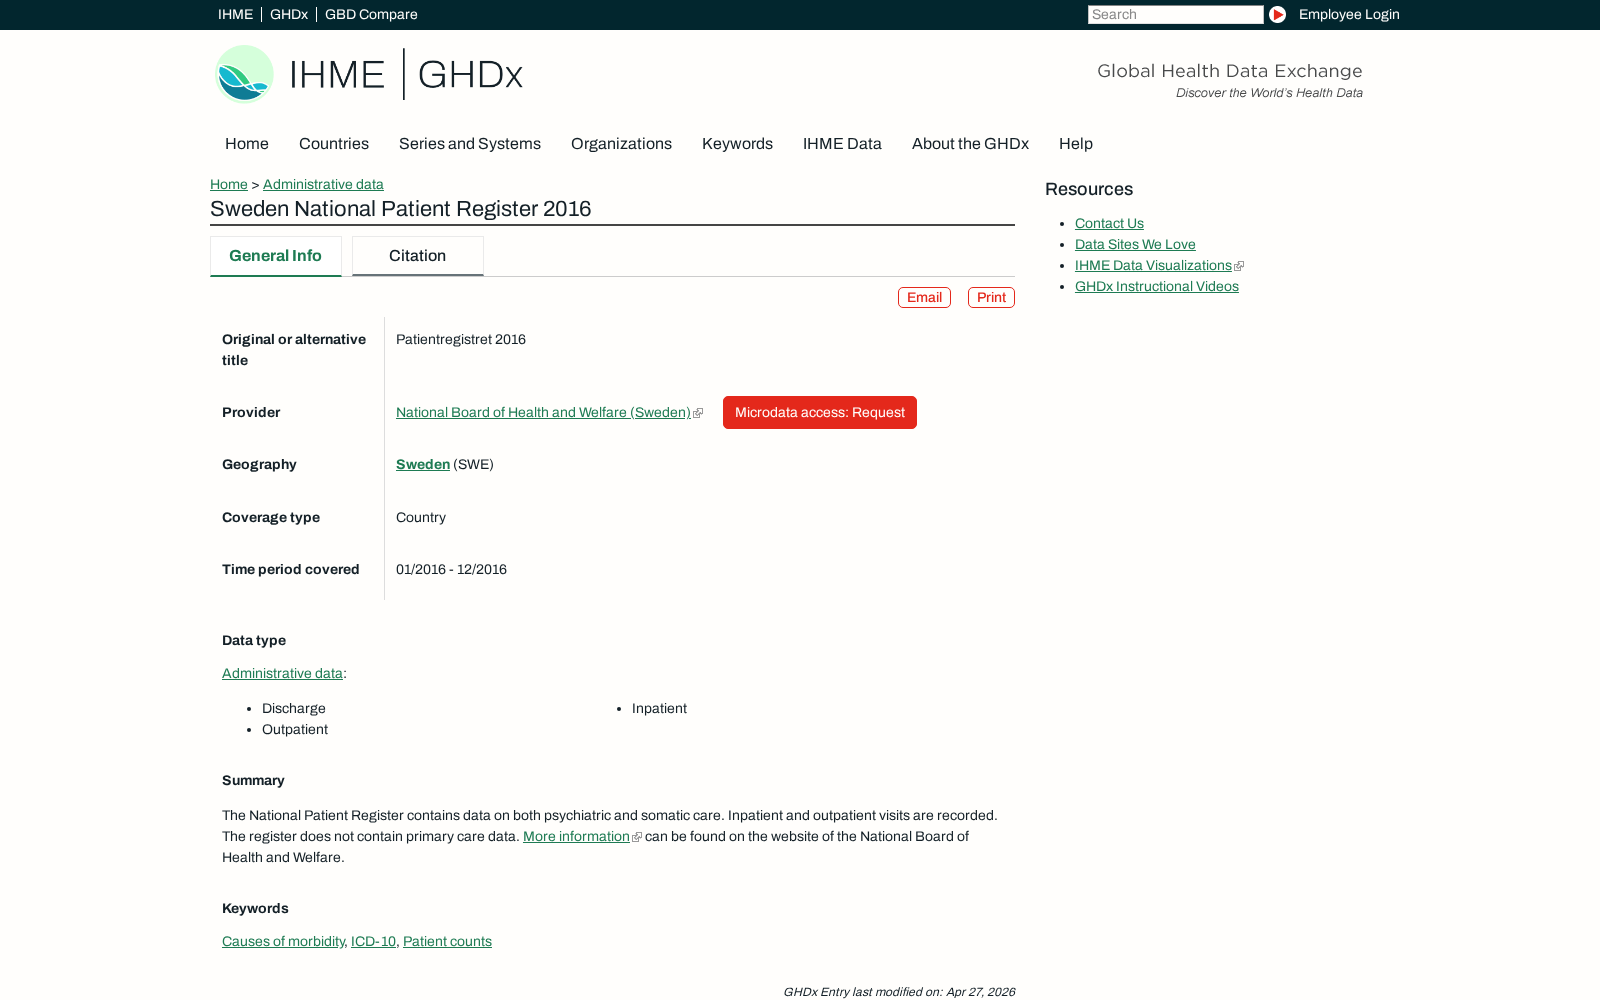Open the Help menu
This screenshot has width=1600, height=1000.
1076,144
